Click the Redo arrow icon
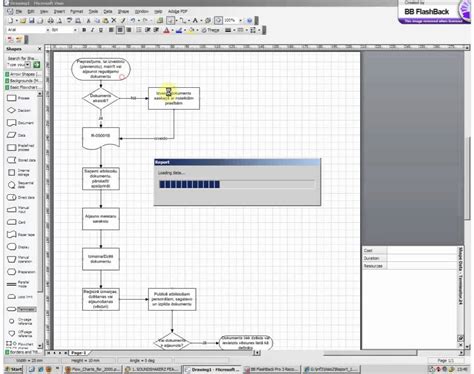The image size is (474, 374). click(145, 21)
